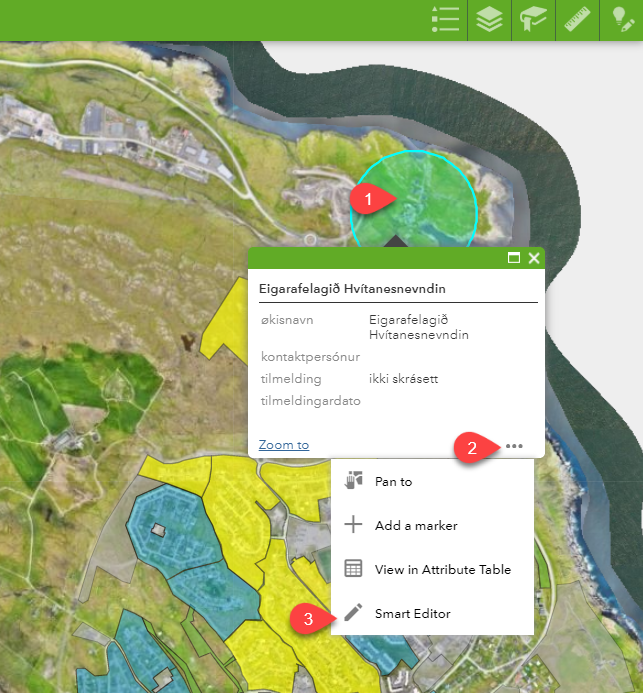Screen dimensions: 643x693
Task: Click the popup title Eigarafelagið Hvítanesnevndin
Action: (351, 289)
